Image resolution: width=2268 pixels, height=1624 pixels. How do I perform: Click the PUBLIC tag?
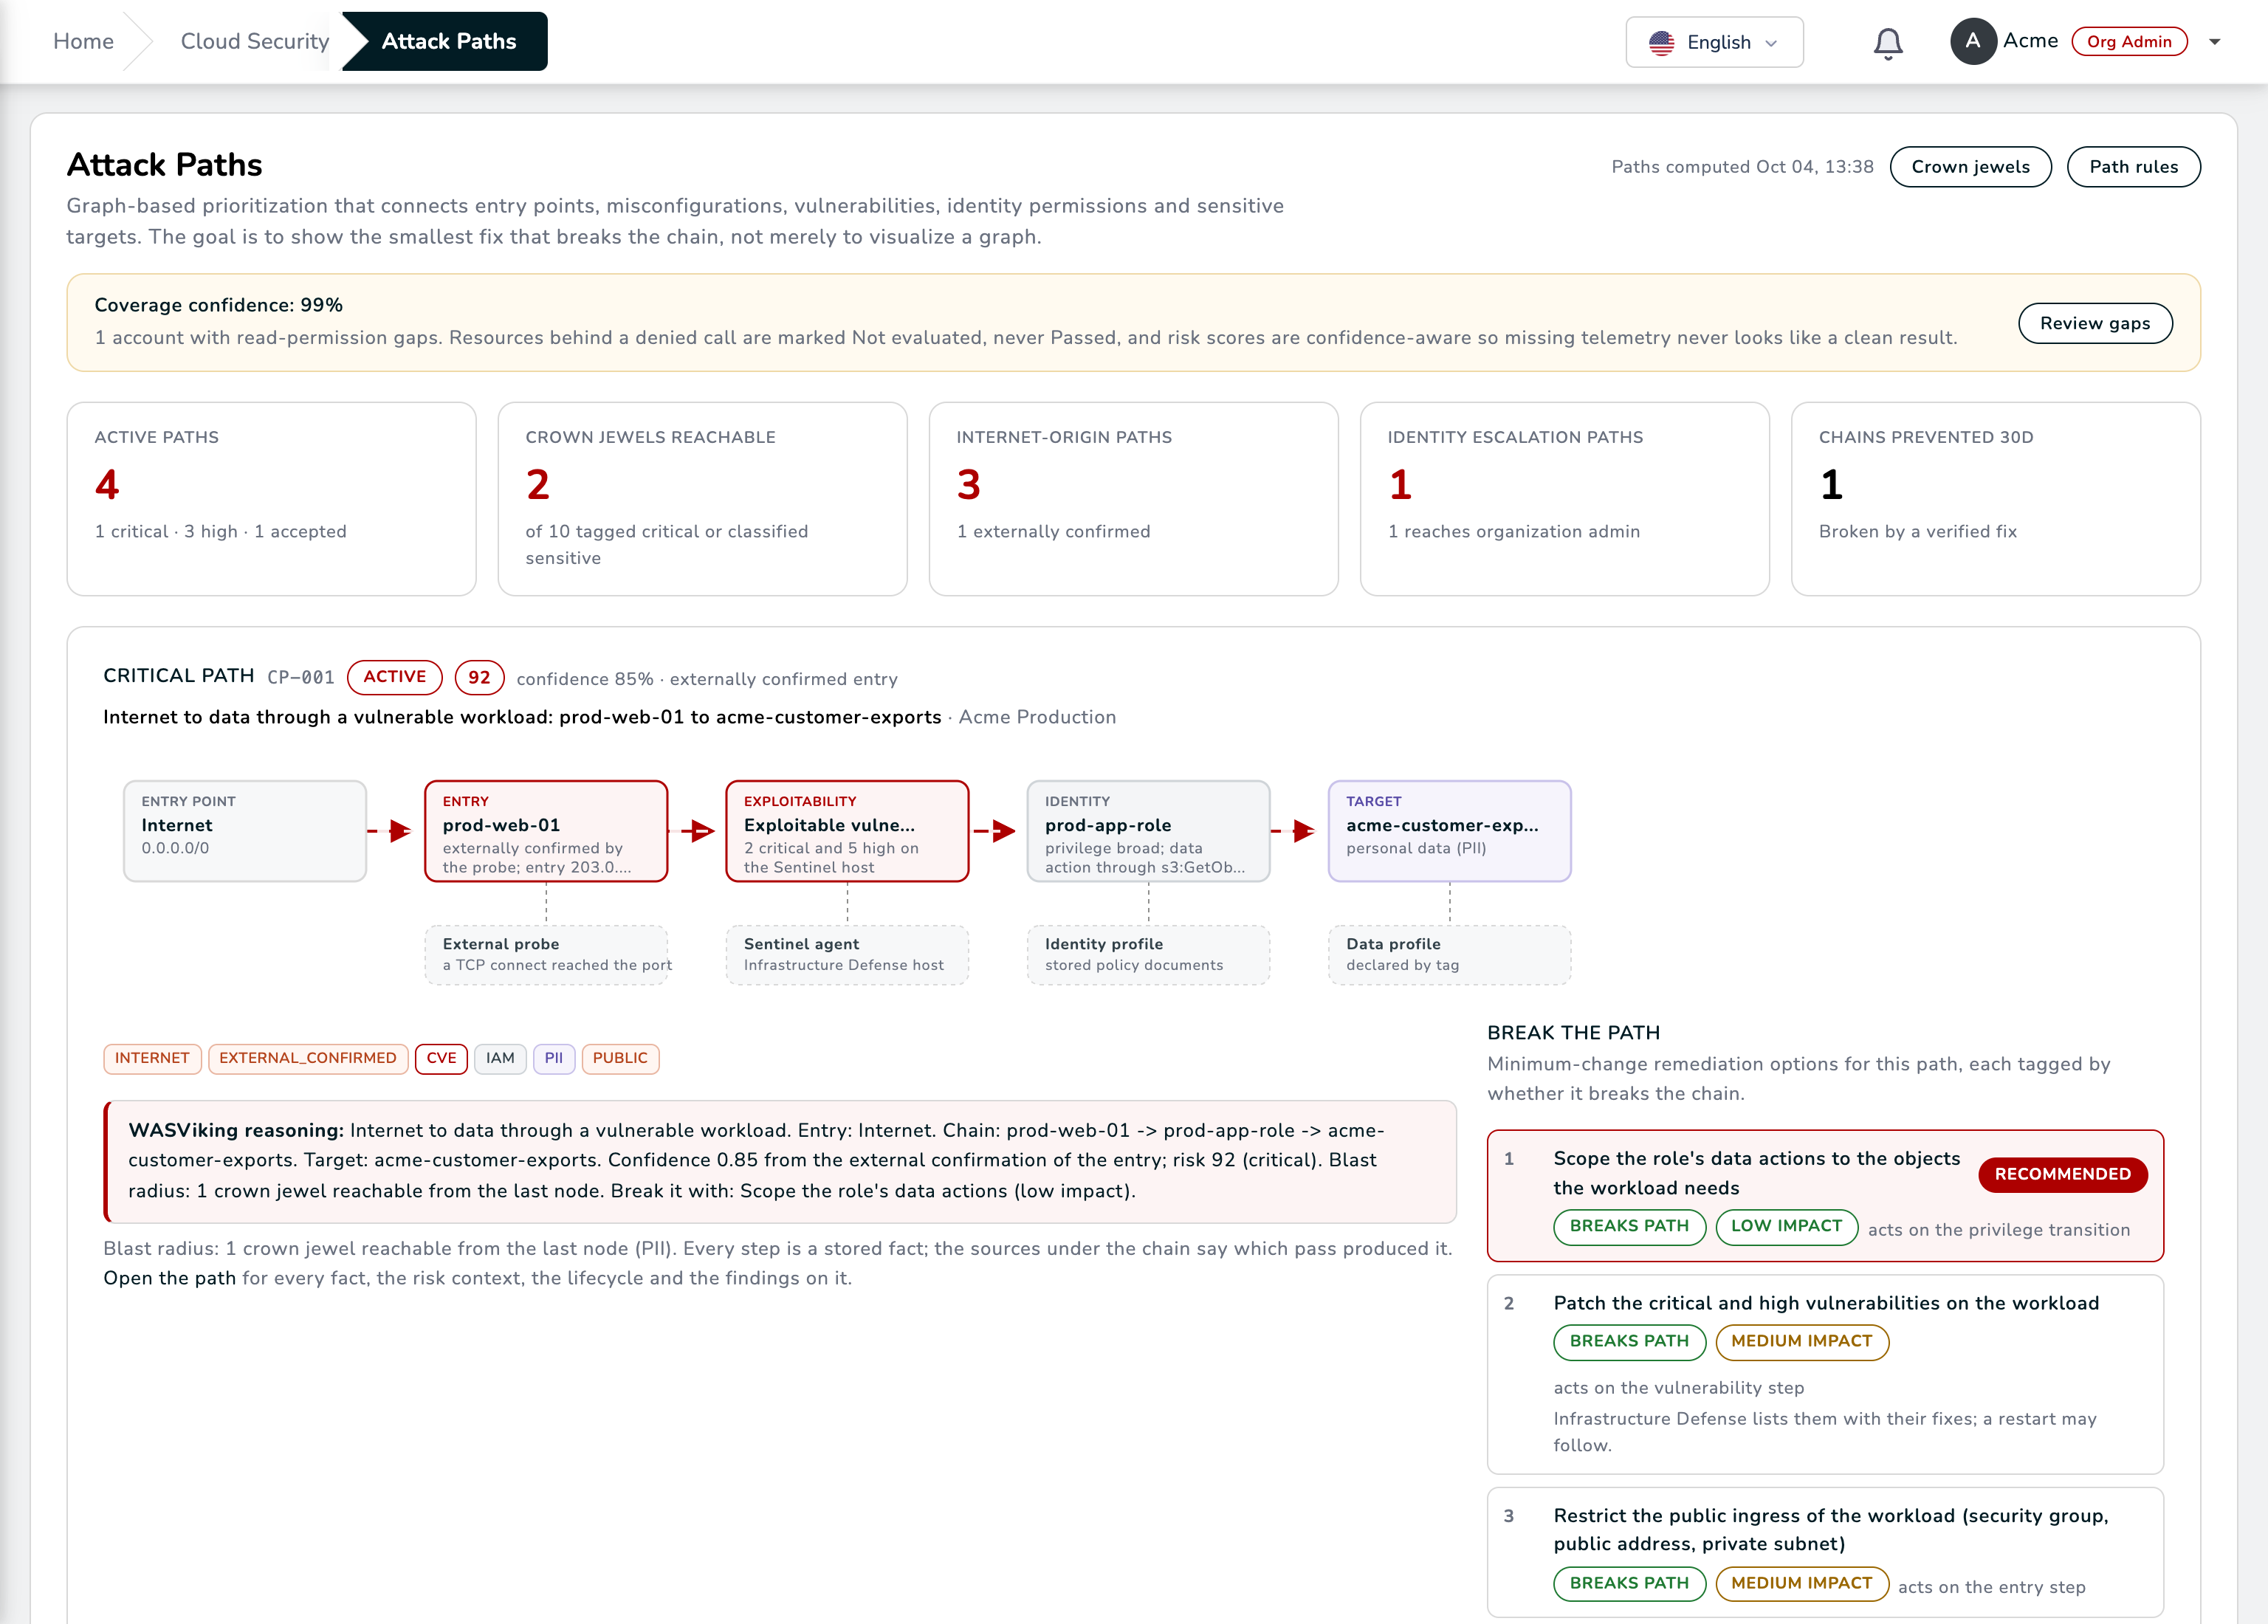point(620,1058)
